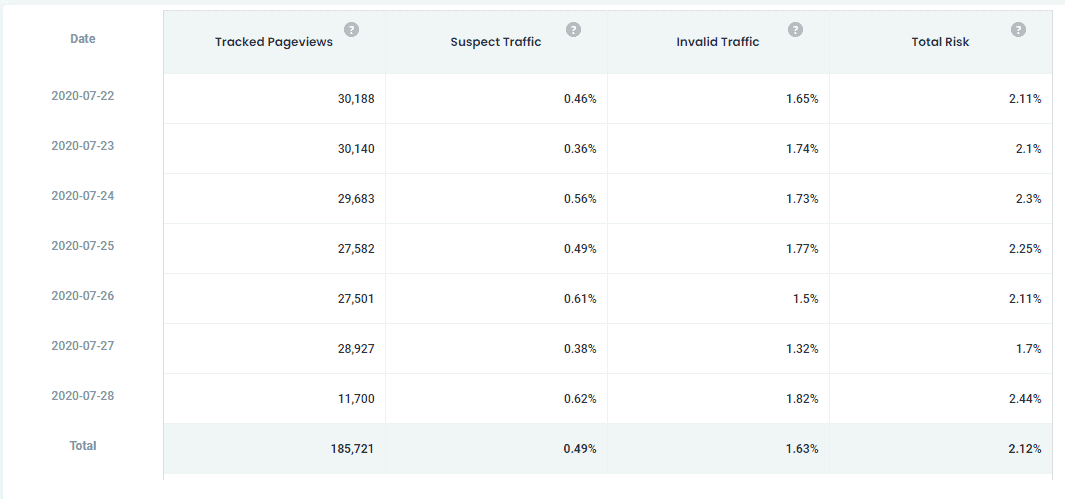Viewport: 1065px width, 499px height.
Task: Click the question mark next to Invalid Traffic
Action: [x=795, y=30]
